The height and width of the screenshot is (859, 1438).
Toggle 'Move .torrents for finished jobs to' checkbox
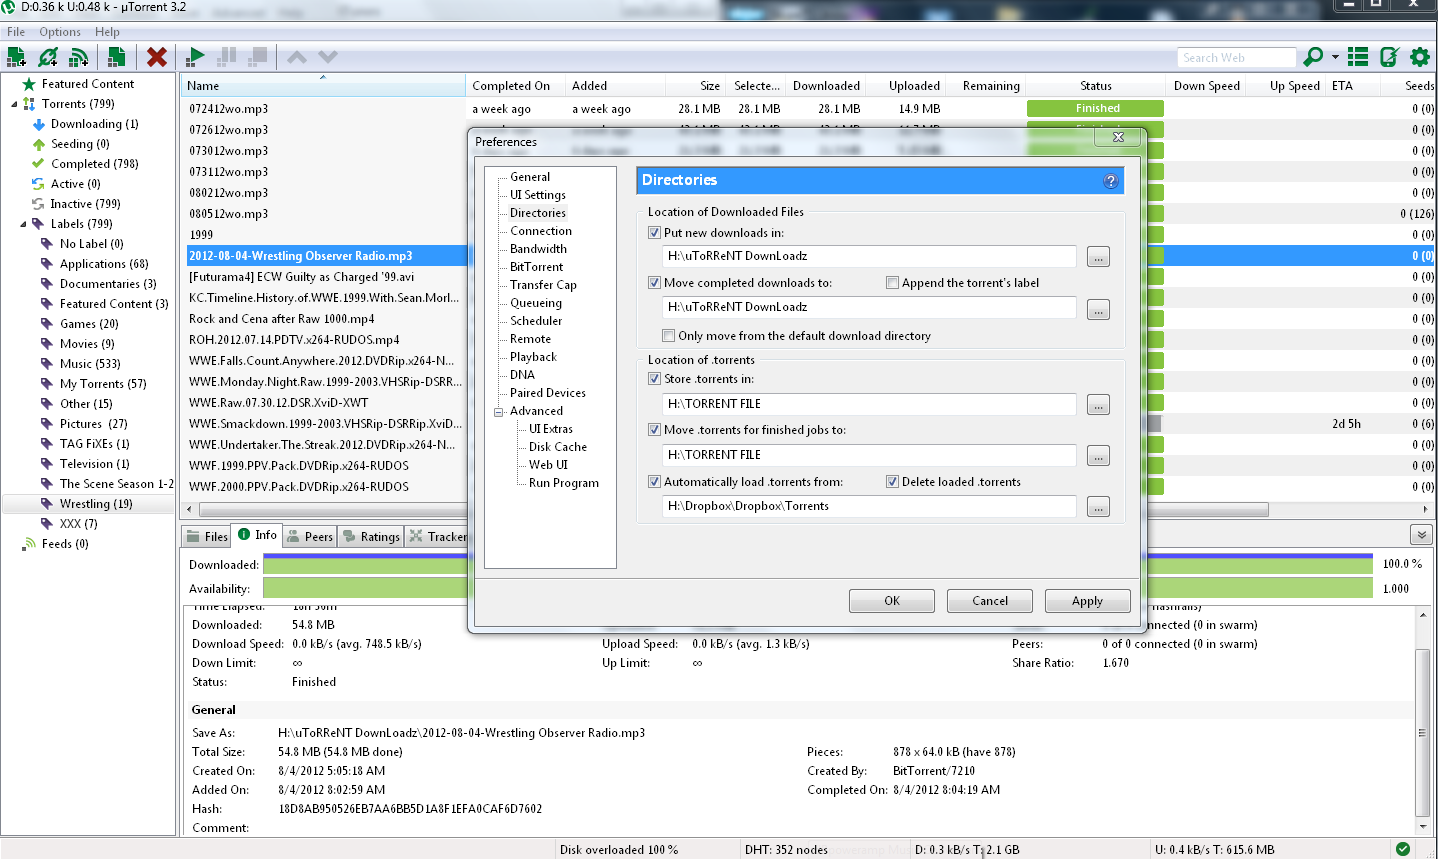[x=654, y=430]
